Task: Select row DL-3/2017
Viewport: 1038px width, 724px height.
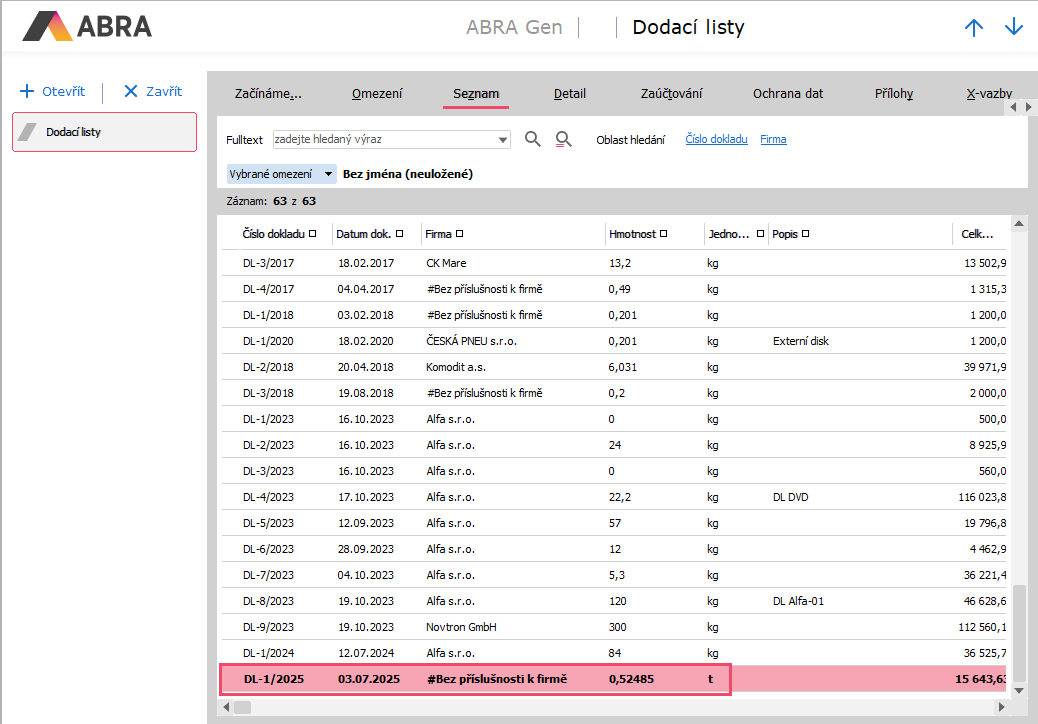Action: 614,263
